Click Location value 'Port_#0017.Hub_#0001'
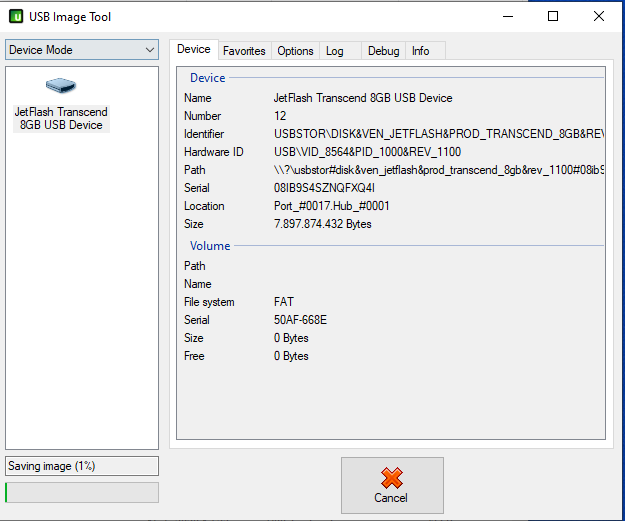 [x=331, y=206]
